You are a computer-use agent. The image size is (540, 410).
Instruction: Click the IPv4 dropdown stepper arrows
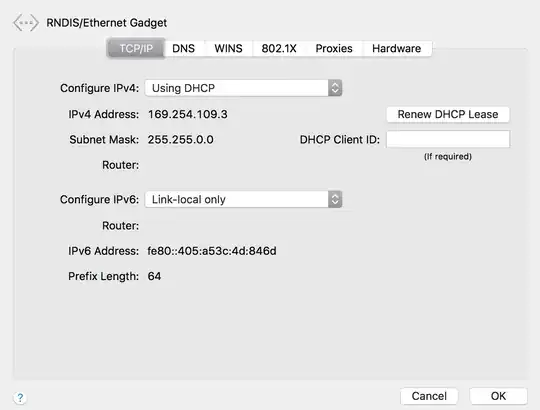click(335, 88)
